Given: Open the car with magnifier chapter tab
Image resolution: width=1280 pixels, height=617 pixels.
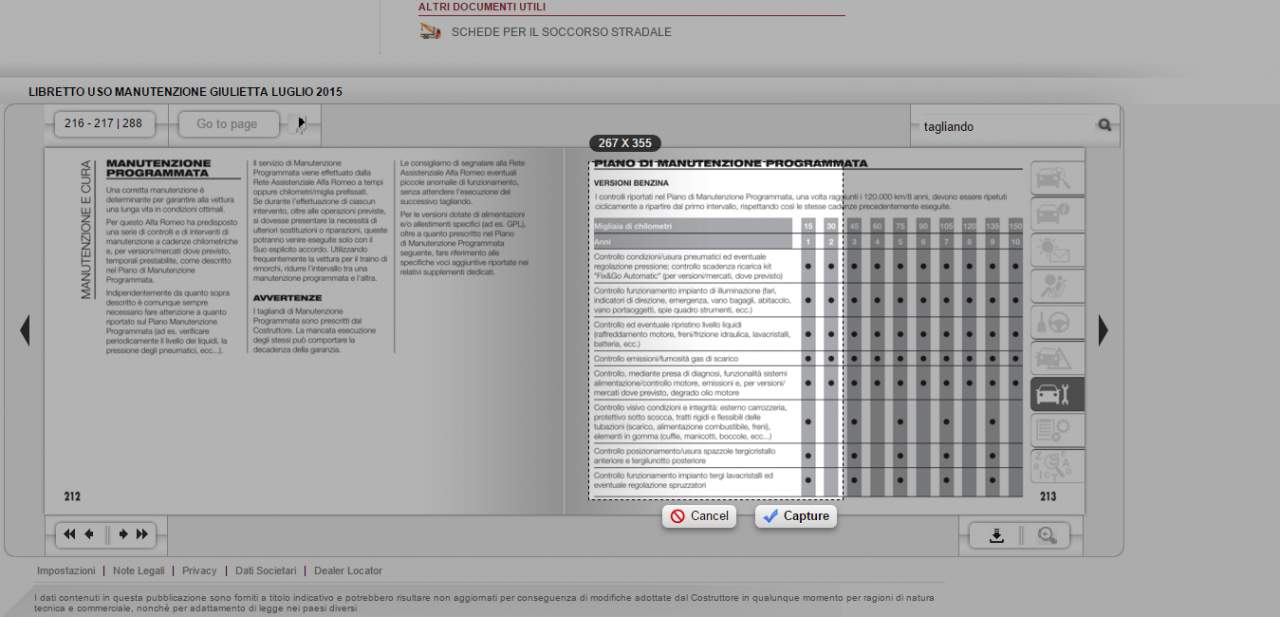Looking at the screenshot, I should point(1057,179).
